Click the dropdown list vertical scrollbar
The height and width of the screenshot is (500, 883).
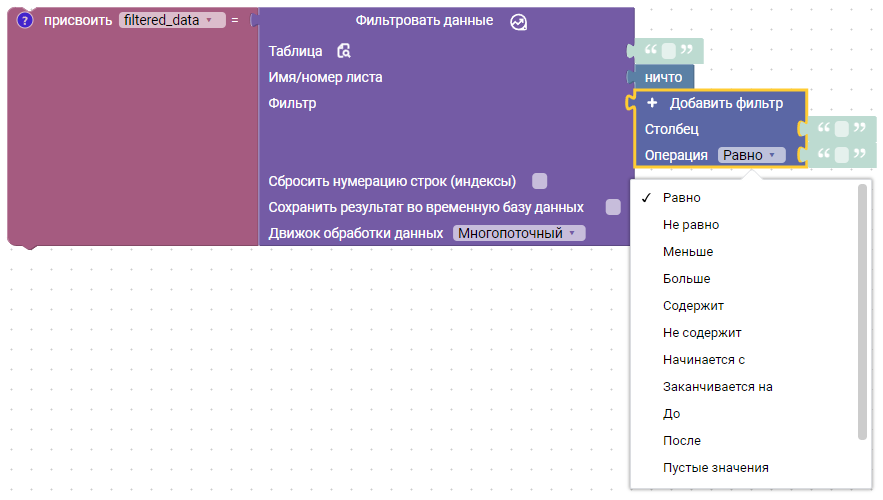[862, 310]
